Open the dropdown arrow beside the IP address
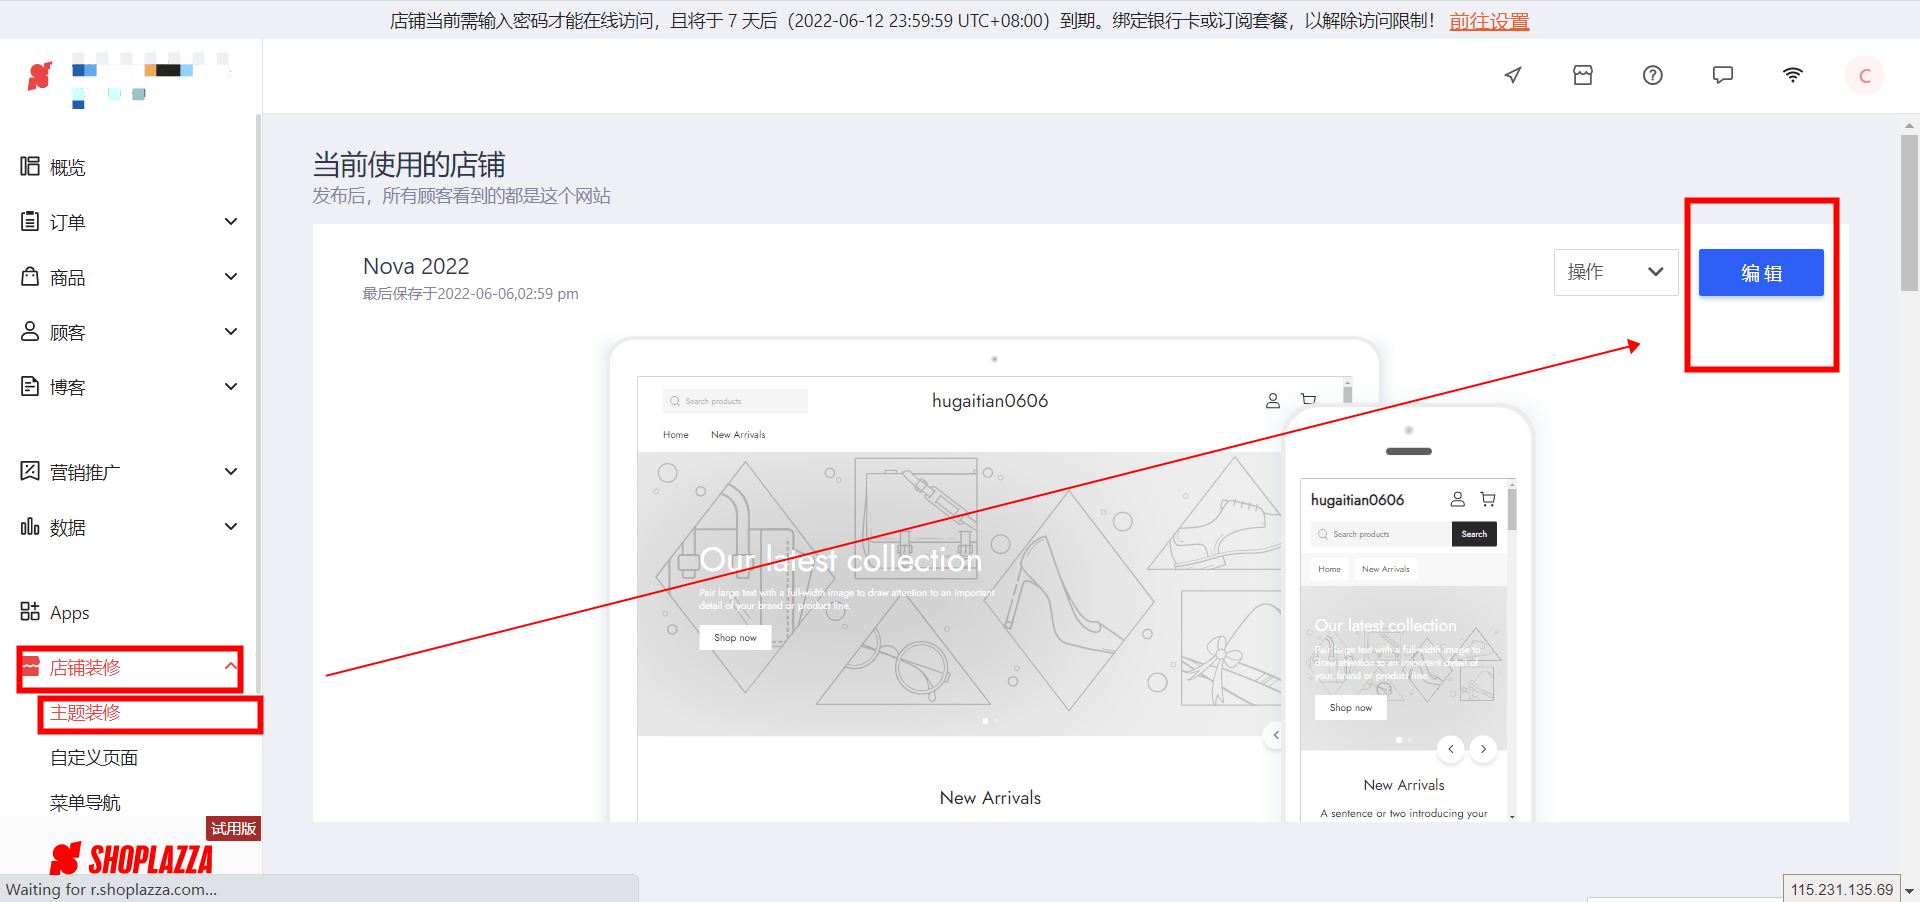The image size is (1920, 902). [x=1909, y=890]
